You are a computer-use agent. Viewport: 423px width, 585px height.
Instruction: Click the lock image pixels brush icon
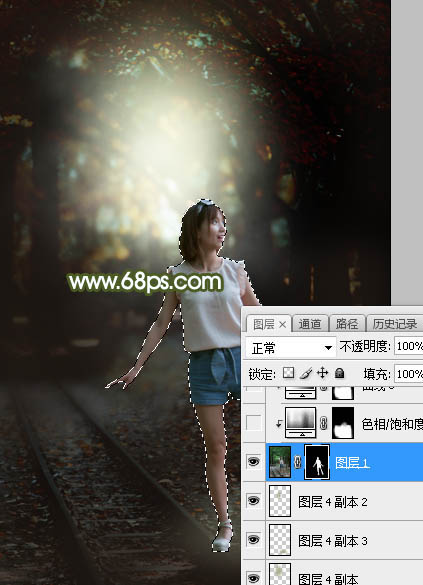pyautogui.click(x=306, y=373)
